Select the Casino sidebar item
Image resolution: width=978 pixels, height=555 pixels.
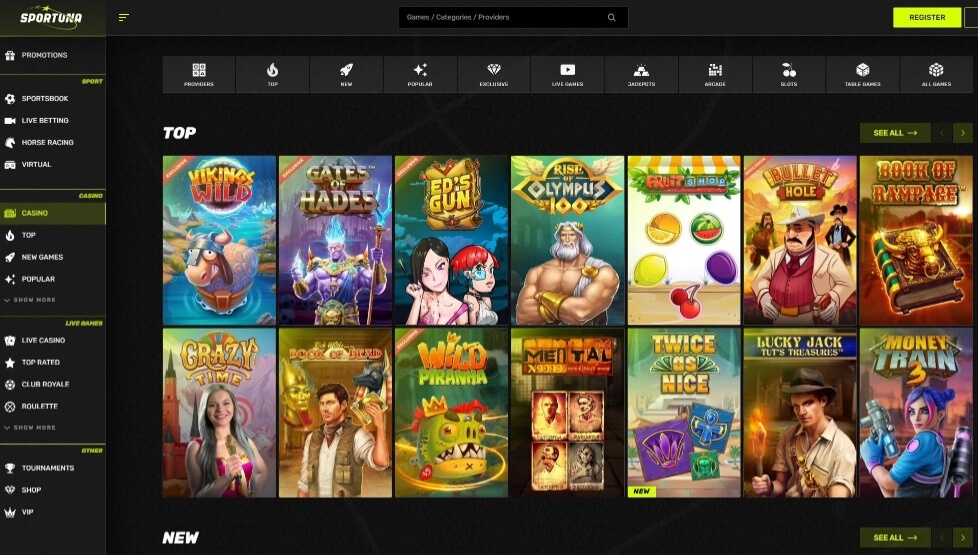(53, 213)
